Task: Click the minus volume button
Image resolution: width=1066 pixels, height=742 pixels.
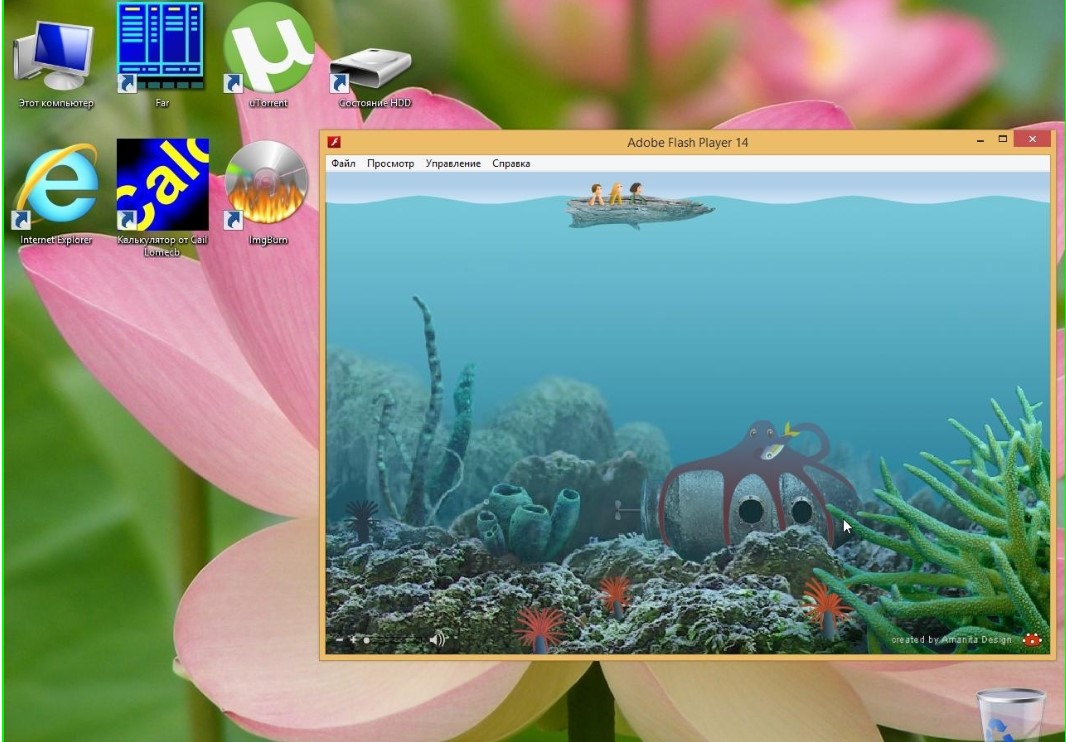Action: pos(340,639)
